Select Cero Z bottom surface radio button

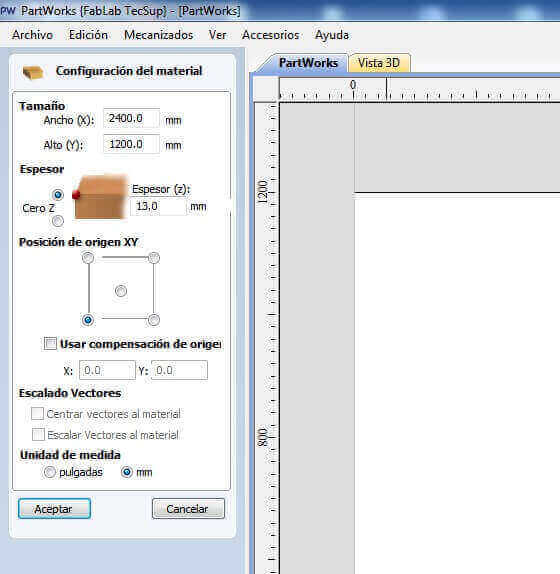click(57, 221)
